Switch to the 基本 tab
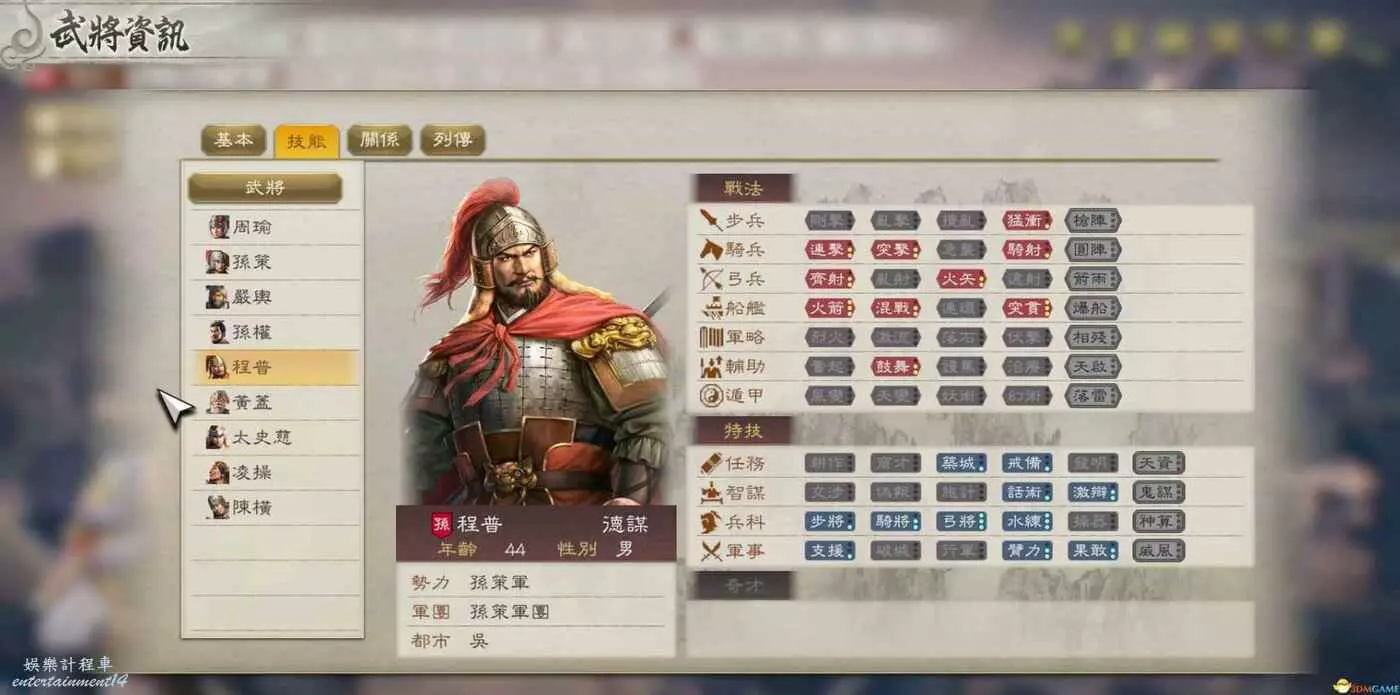 click(233, 140)
